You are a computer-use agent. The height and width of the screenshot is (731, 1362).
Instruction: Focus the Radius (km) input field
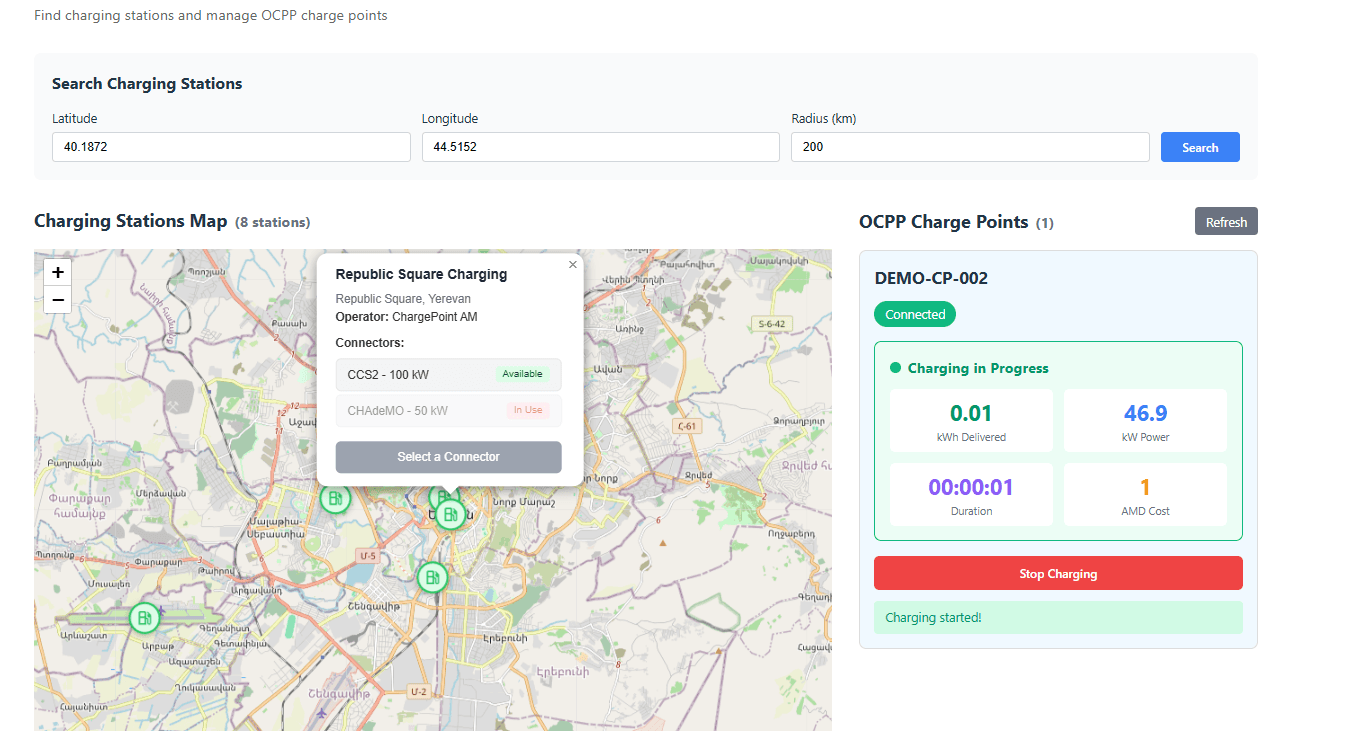[x=970, y=147]
